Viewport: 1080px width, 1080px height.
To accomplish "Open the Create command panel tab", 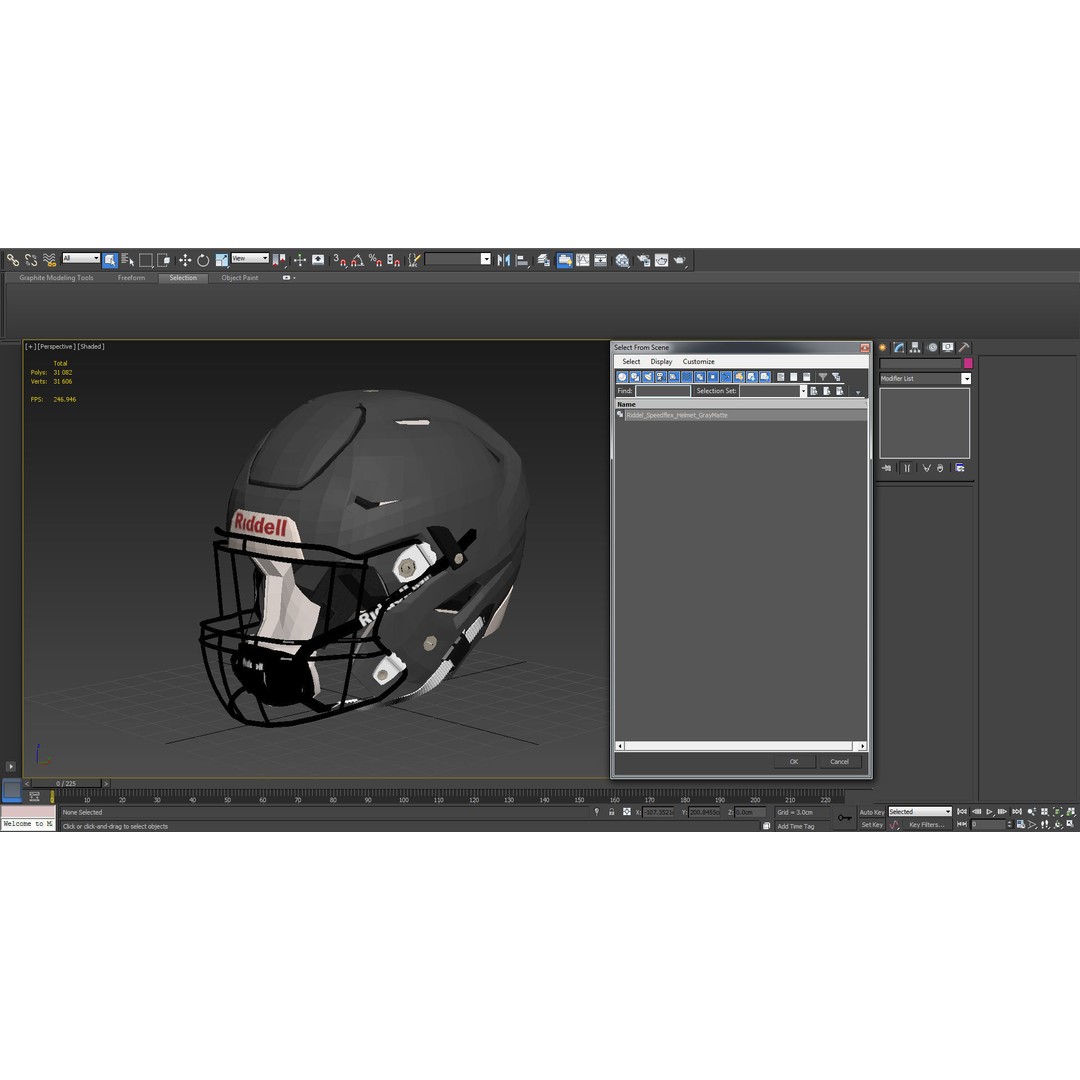I will pyautogui.click(x=882, y=347).
